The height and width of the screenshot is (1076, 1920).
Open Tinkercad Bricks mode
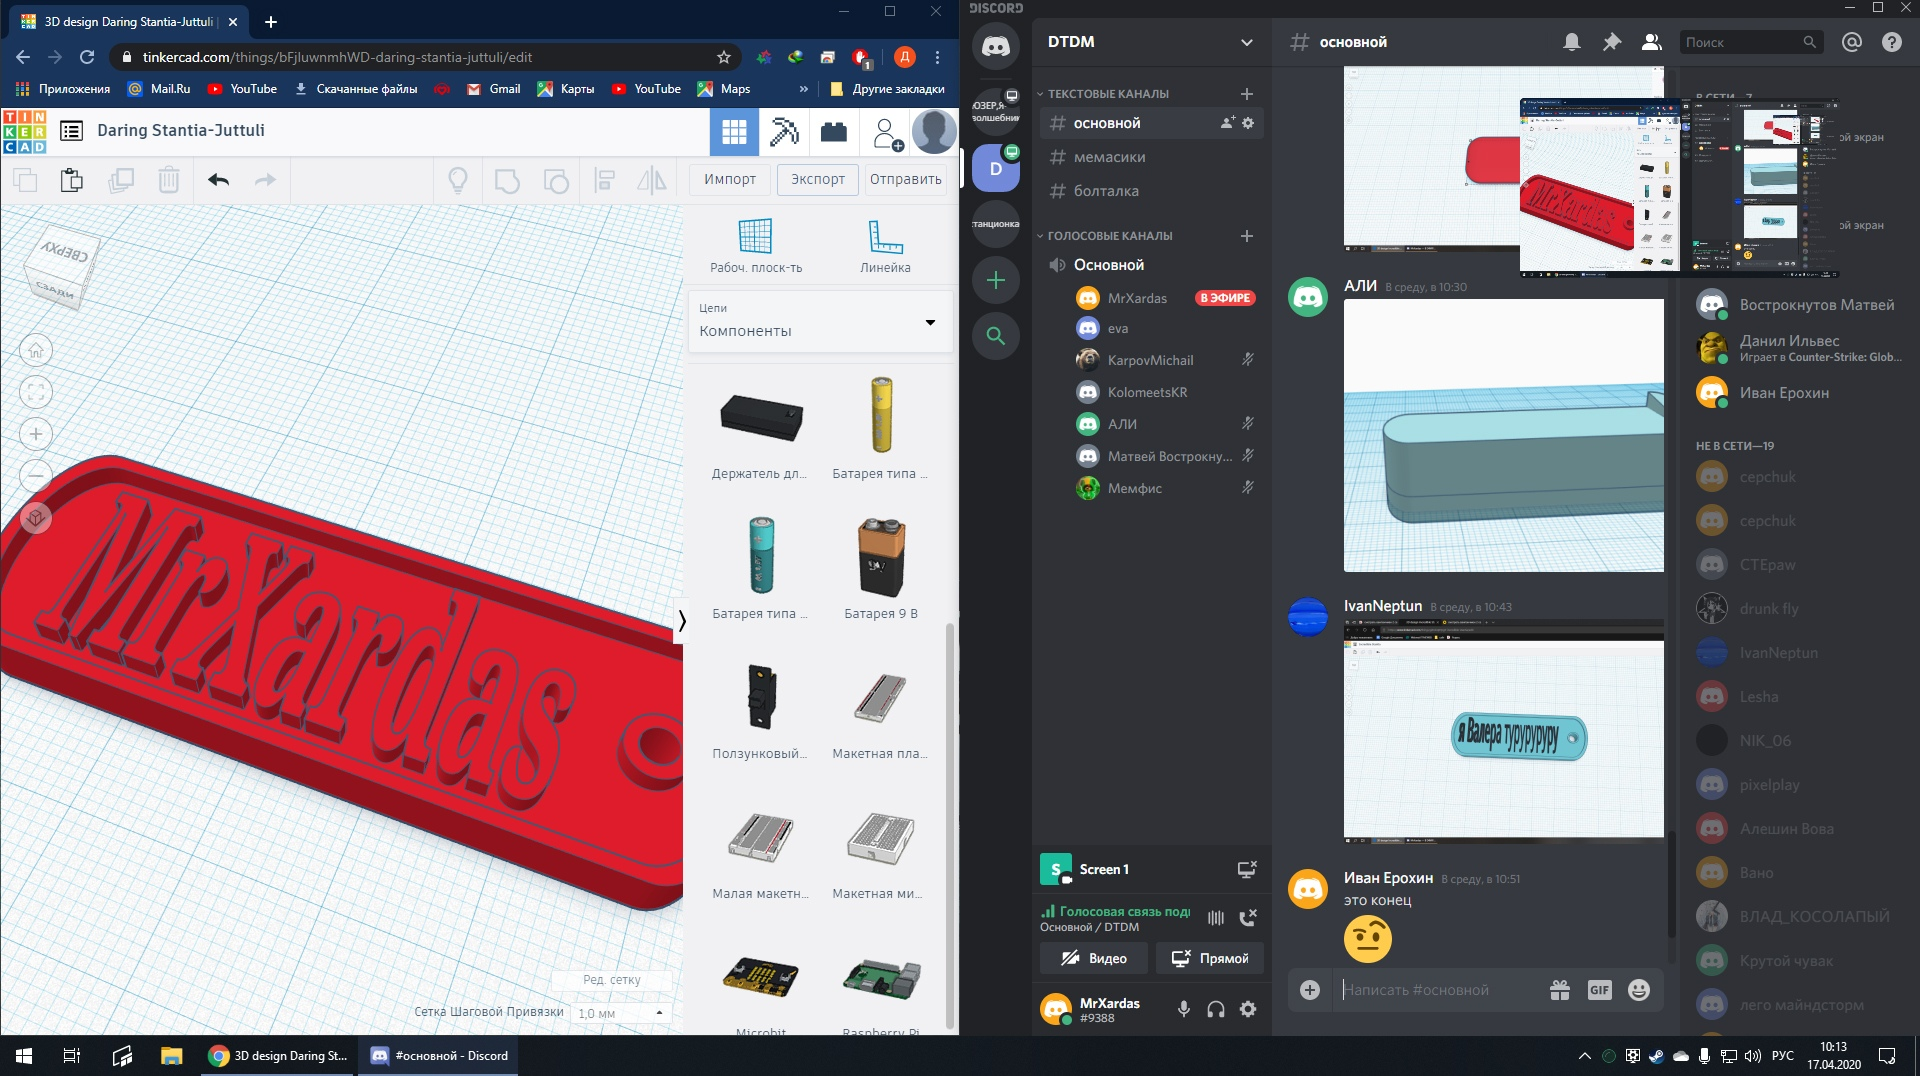pyautogui.click(x=834, y=131)
